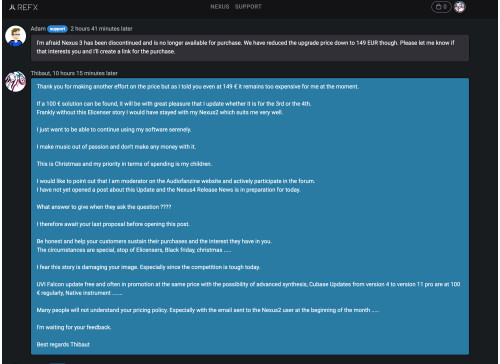Click the 'Best regards Thibaut' signature line
500x364 pixels.
pyautogui.click(x=63, y=344)
